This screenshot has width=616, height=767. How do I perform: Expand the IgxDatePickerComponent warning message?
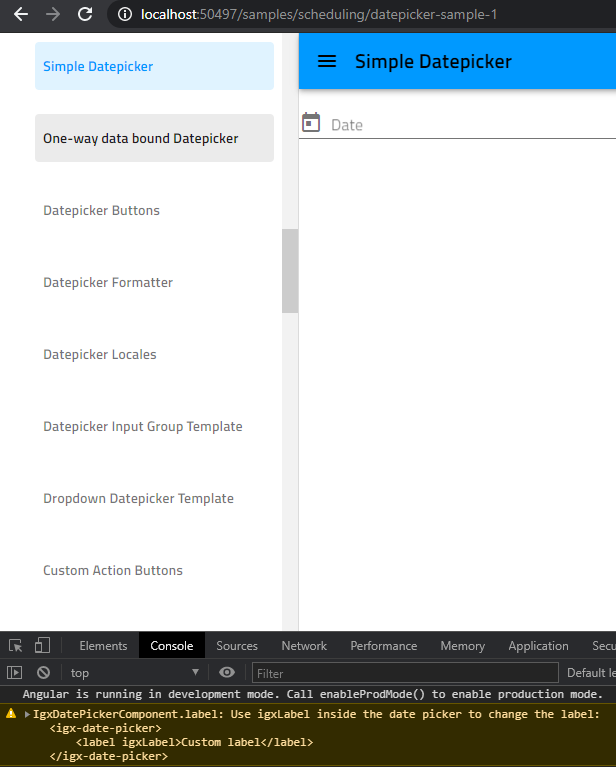tap(27, 715)
